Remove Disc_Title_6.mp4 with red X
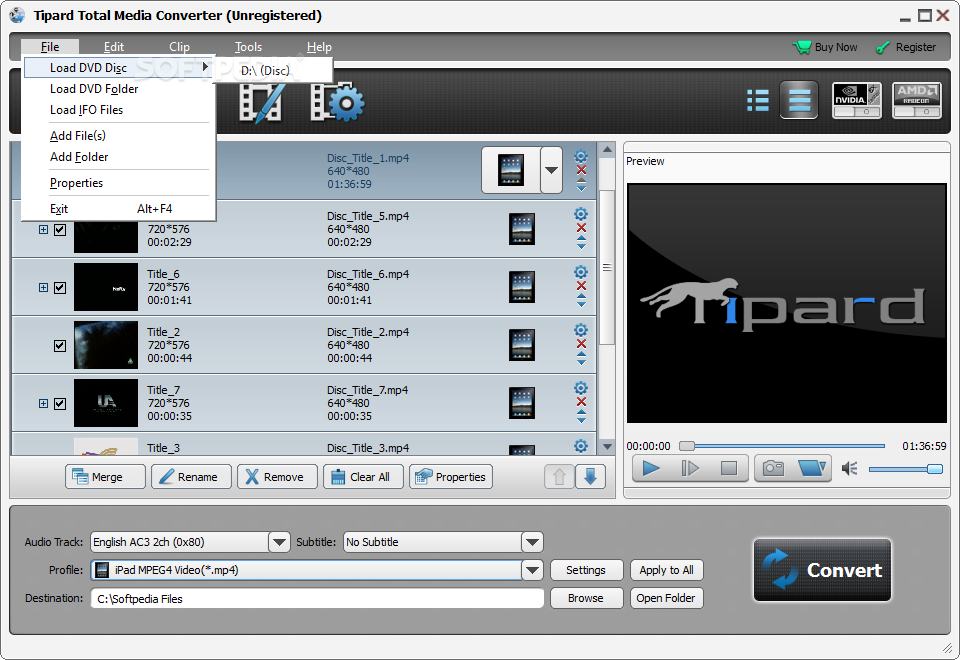960x660 pixels. [x=581, y=286]
